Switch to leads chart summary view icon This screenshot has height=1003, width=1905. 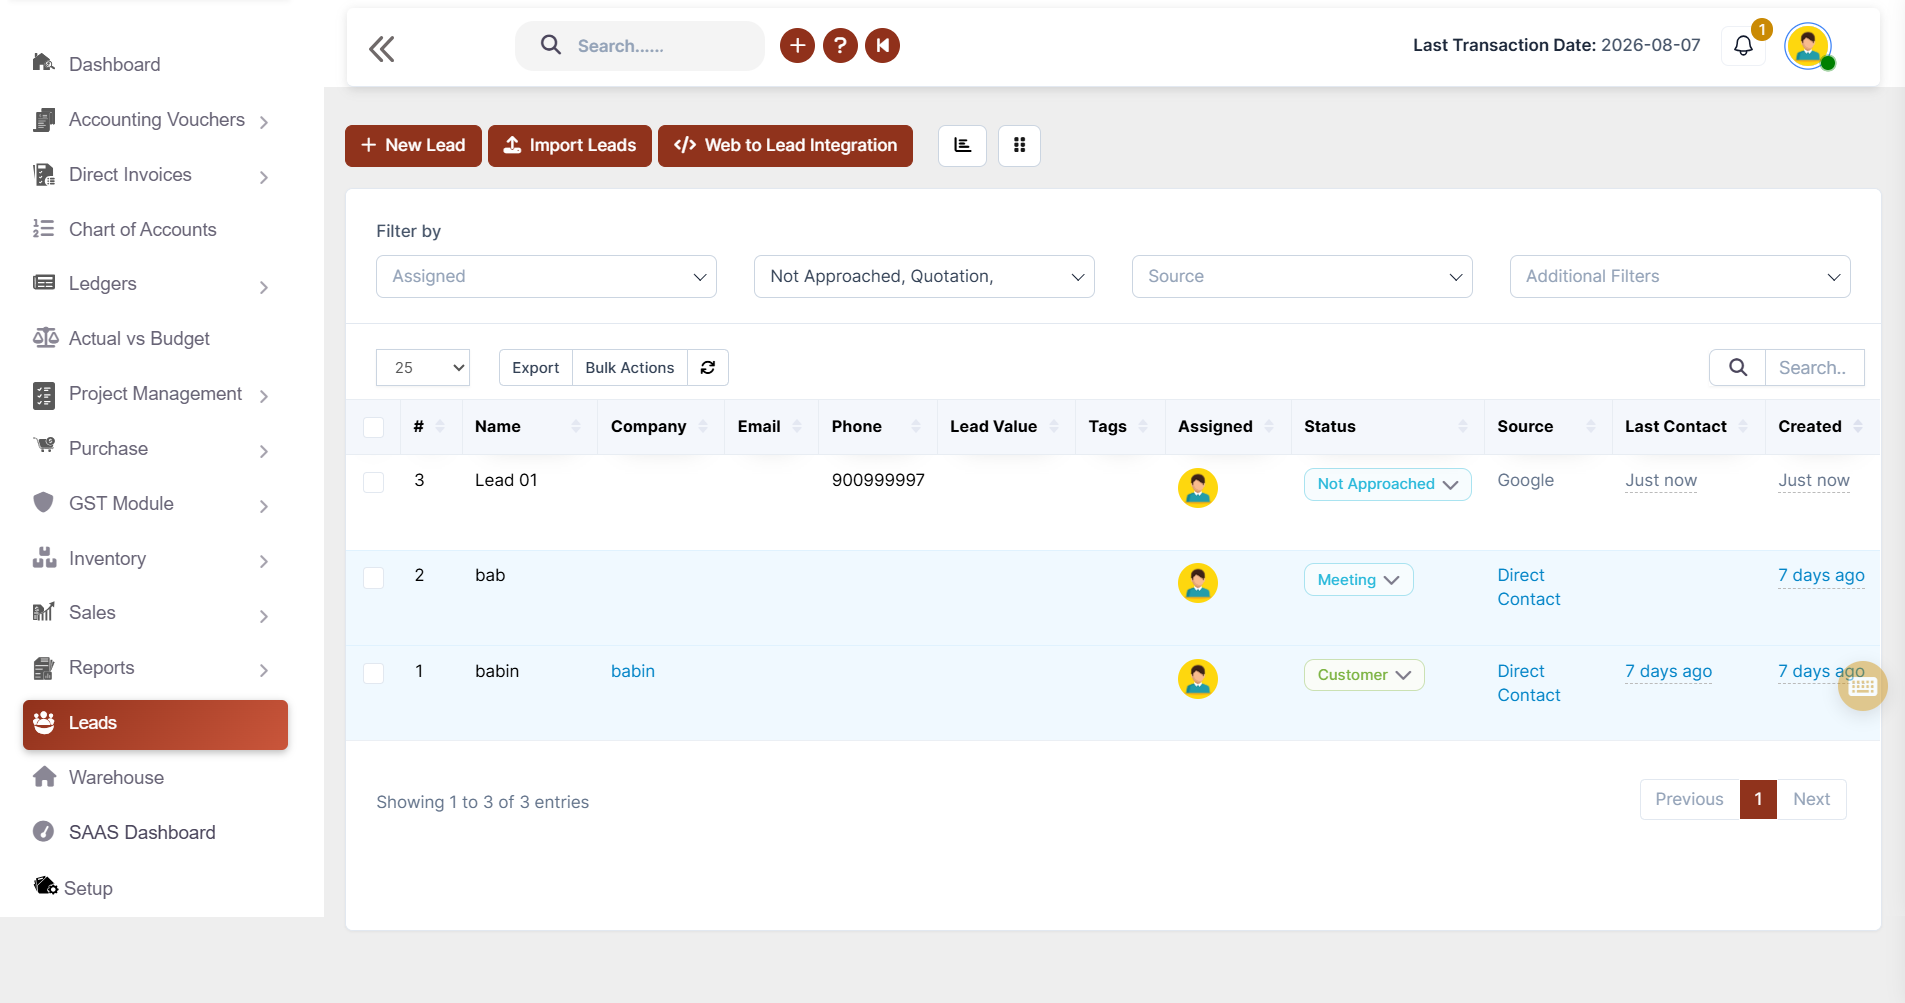point(962,146)
